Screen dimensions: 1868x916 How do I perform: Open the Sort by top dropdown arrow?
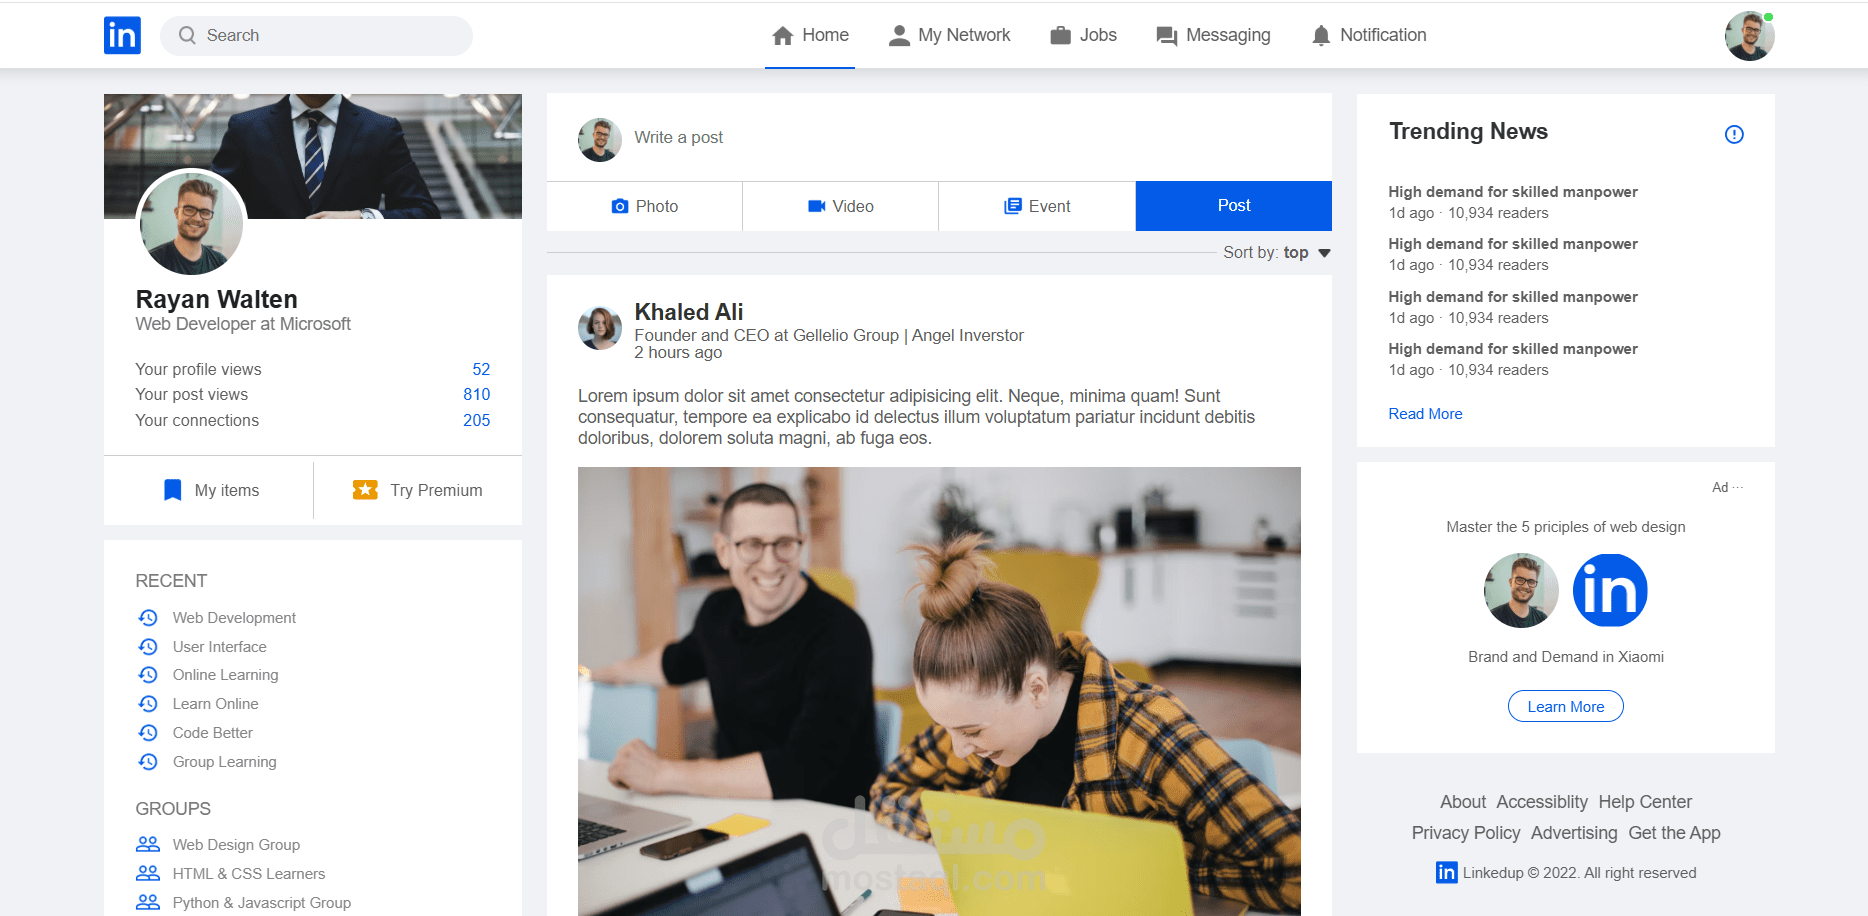tap(1325, 253)
